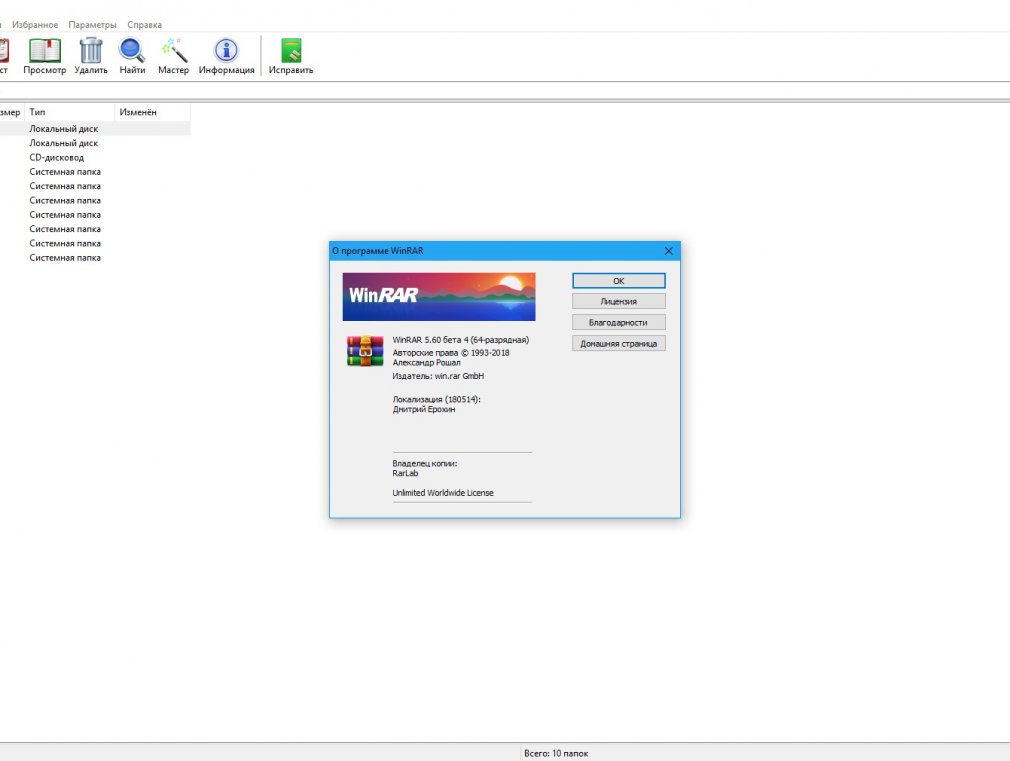Open the Найти magnifier tool
Screen dimensions: 1010x761
click(132, 50)
